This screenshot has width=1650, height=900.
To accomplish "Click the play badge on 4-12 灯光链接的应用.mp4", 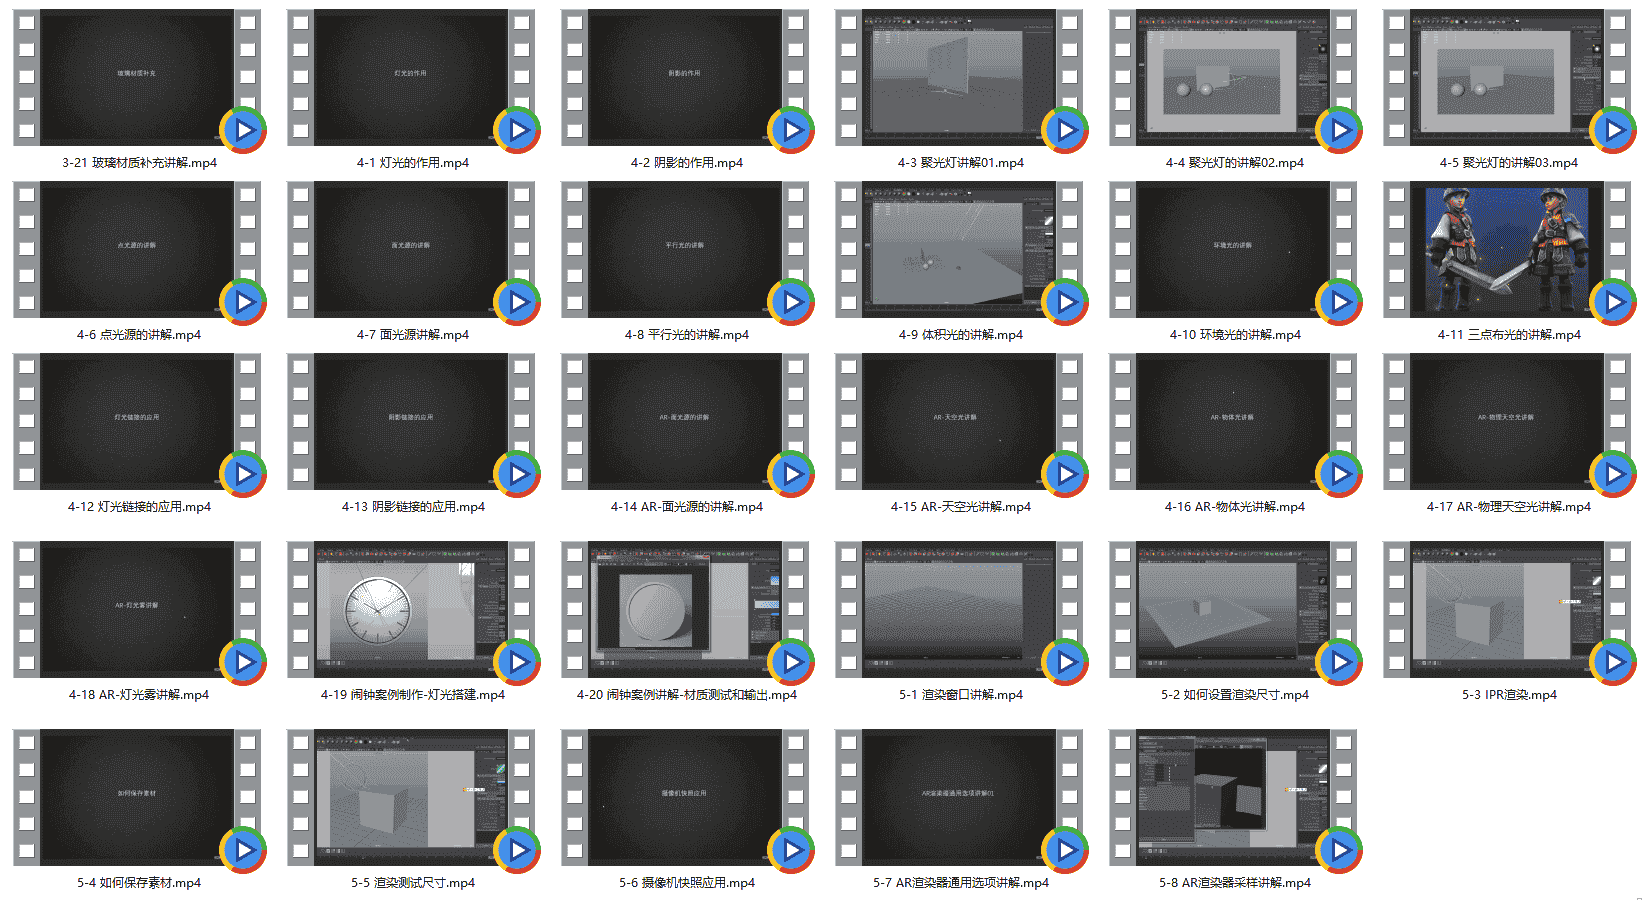I will pos(243,474).
